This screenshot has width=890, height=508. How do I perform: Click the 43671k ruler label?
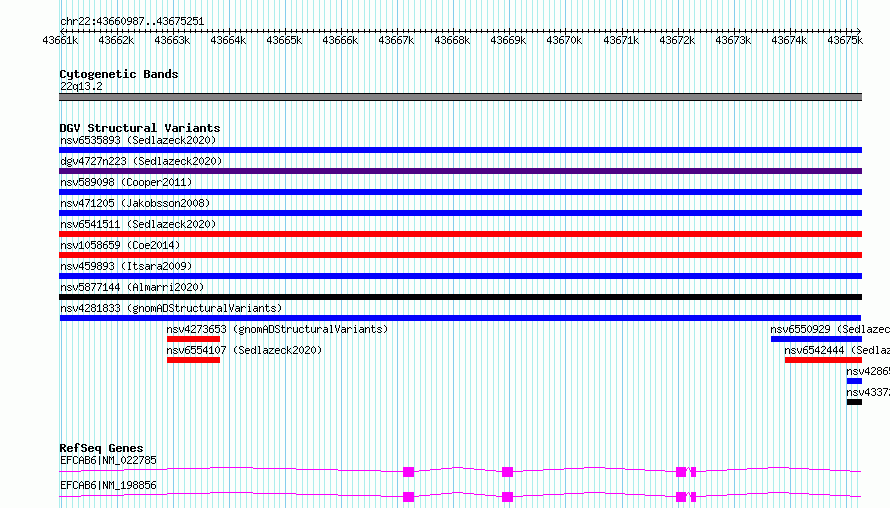coord(620,40)
